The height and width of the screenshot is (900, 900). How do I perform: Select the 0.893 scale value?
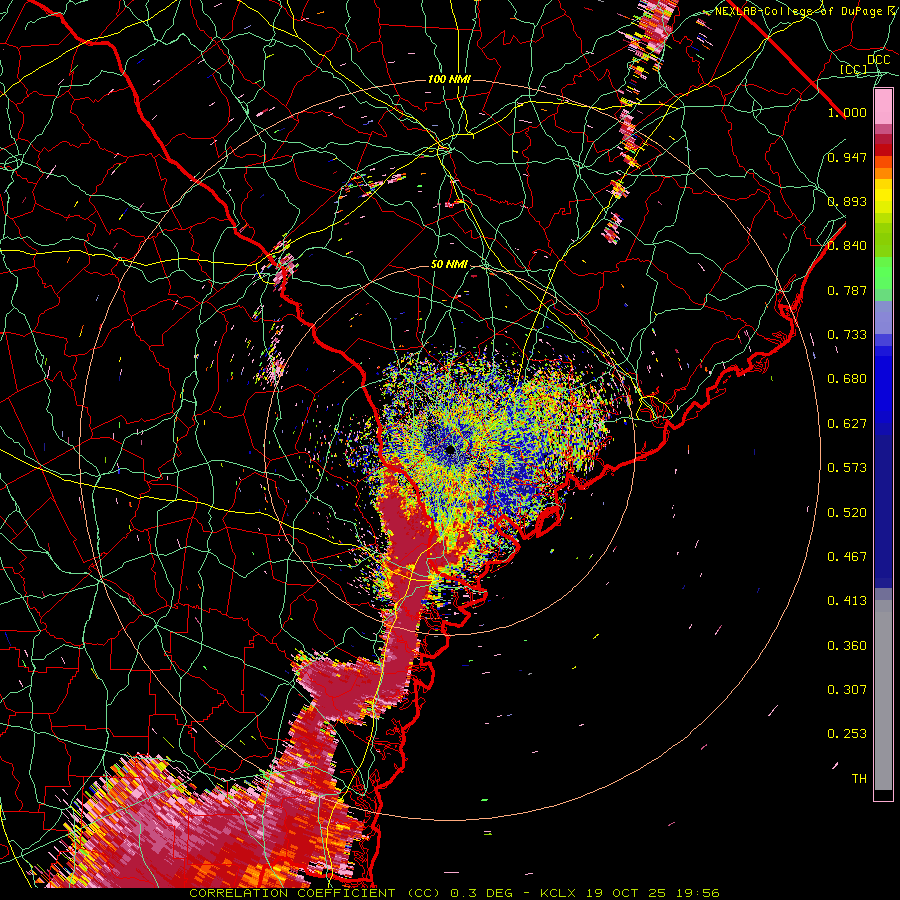(x=847, y=201)
